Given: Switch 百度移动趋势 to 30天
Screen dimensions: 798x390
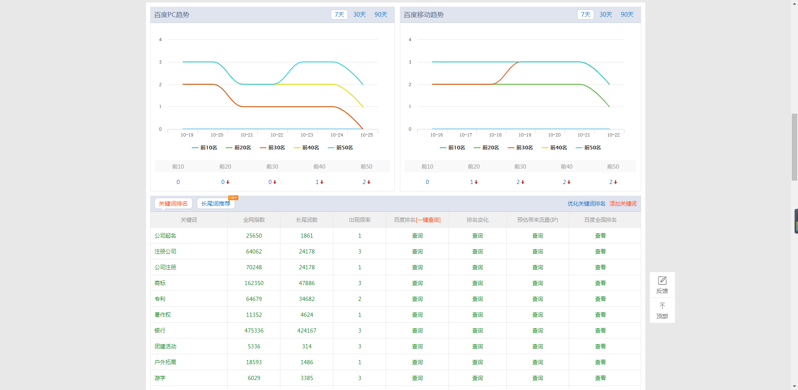Looking at the screenshot, I should pos(606,15).
